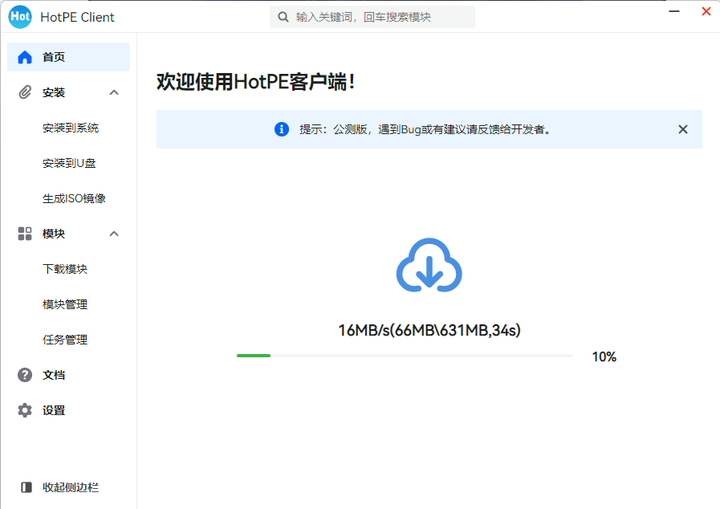This screenshot has width=720, height=509.
Task: Click the HotPE Client title text
Action: tap(77, 17)
